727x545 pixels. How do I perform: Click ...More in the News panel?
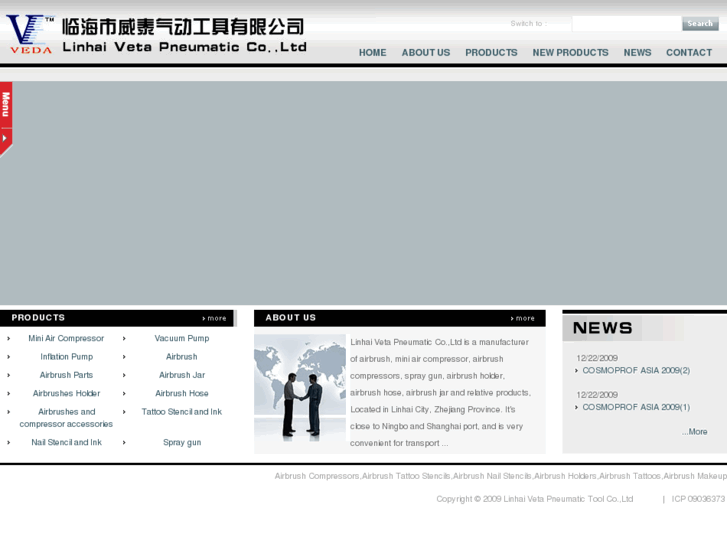(x=695, y=432)
